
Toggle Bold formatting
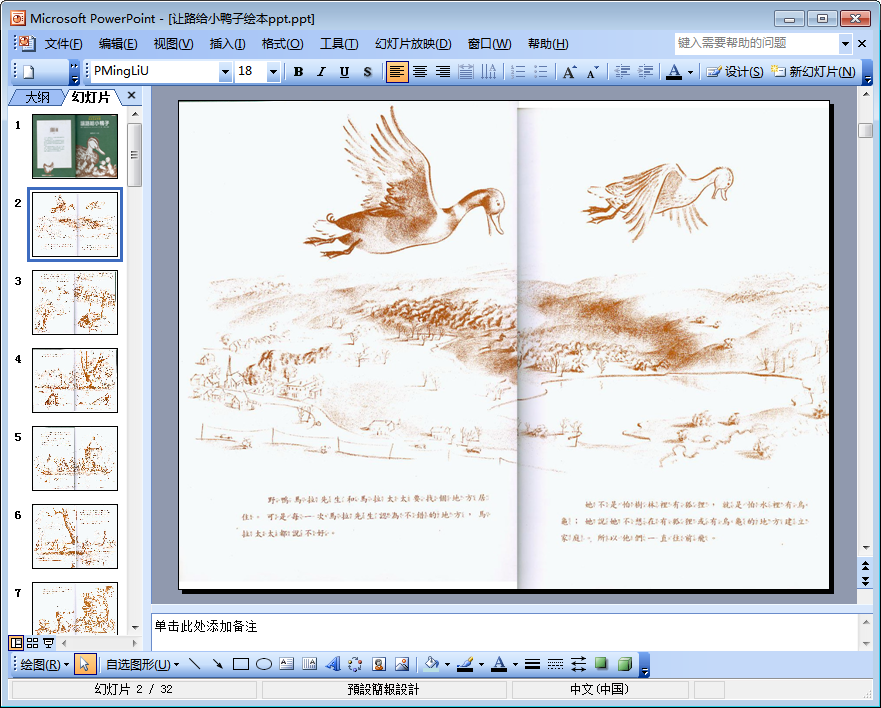[x=298, y=72]
